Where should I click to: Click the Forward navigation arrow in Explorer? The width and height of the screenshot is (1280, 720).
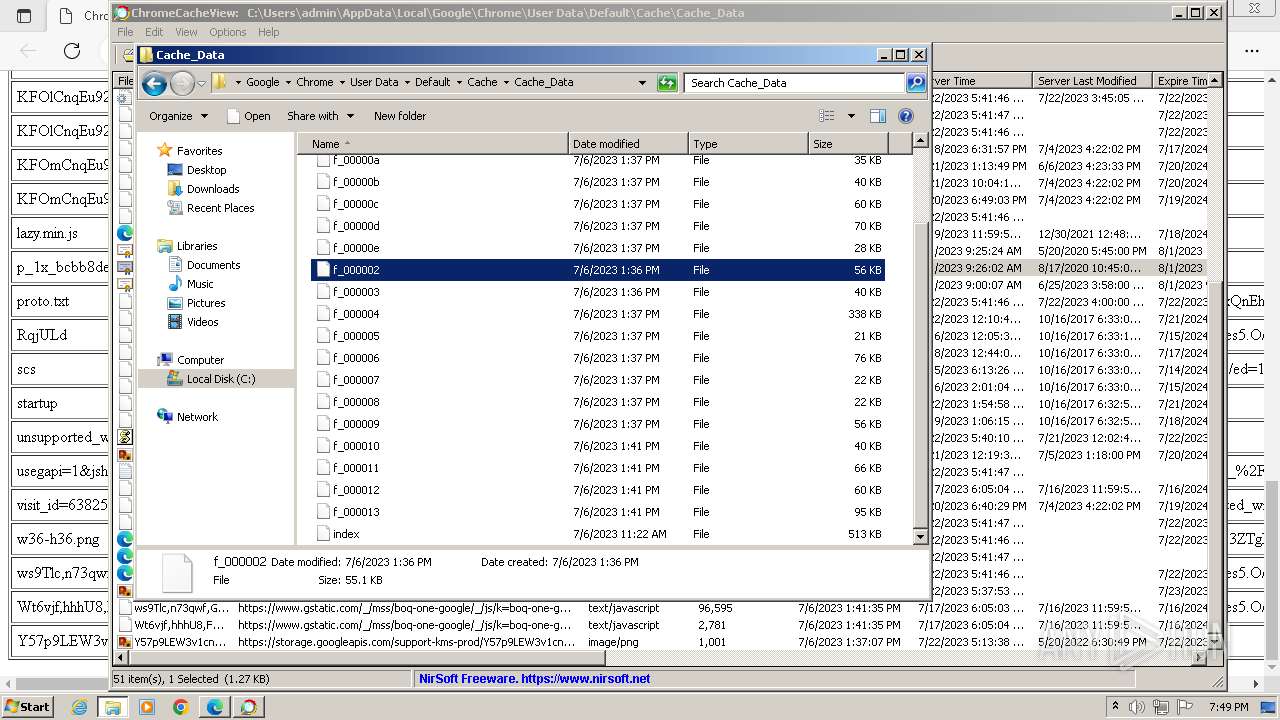click(x=182, y=83)
